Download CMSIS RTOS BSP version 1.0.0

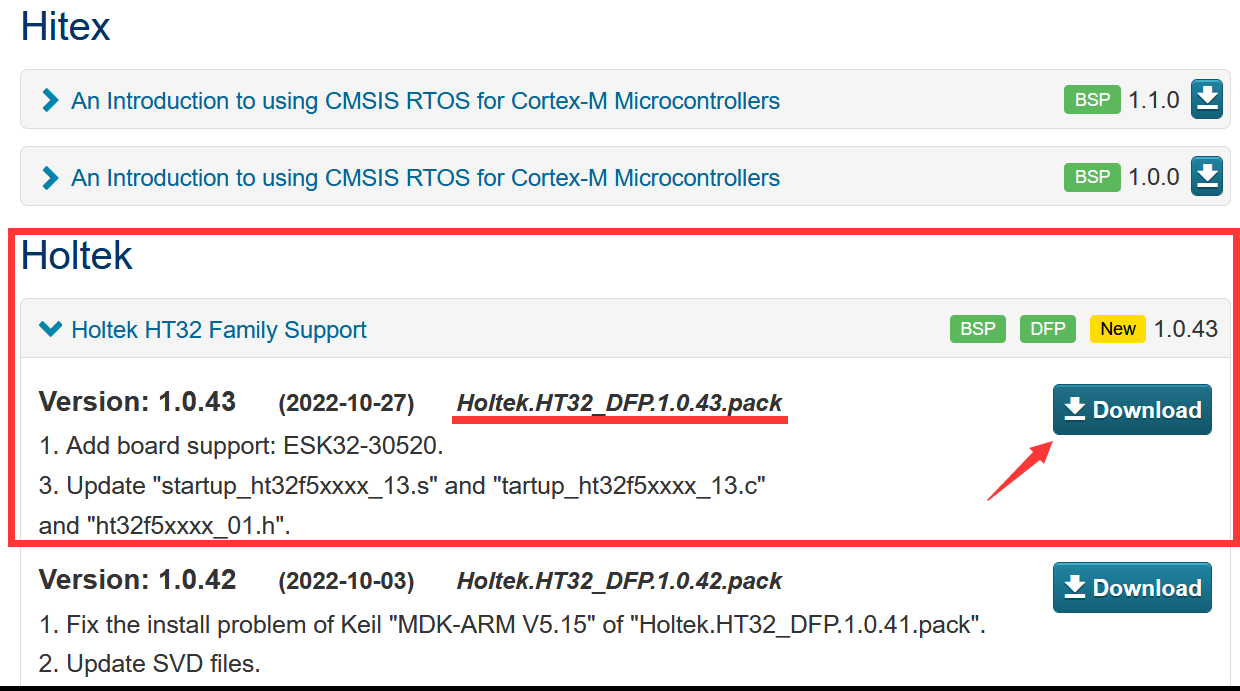(x=1207, y=177)
